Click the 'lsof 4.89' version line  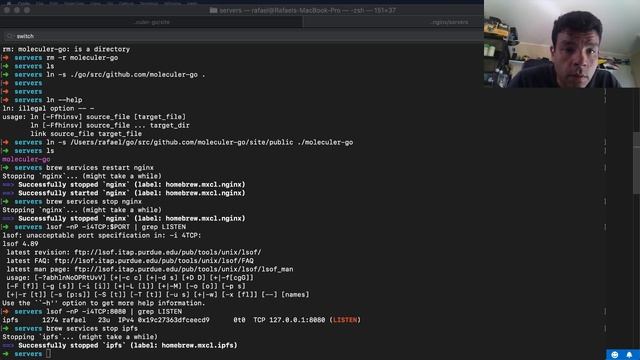20,244
